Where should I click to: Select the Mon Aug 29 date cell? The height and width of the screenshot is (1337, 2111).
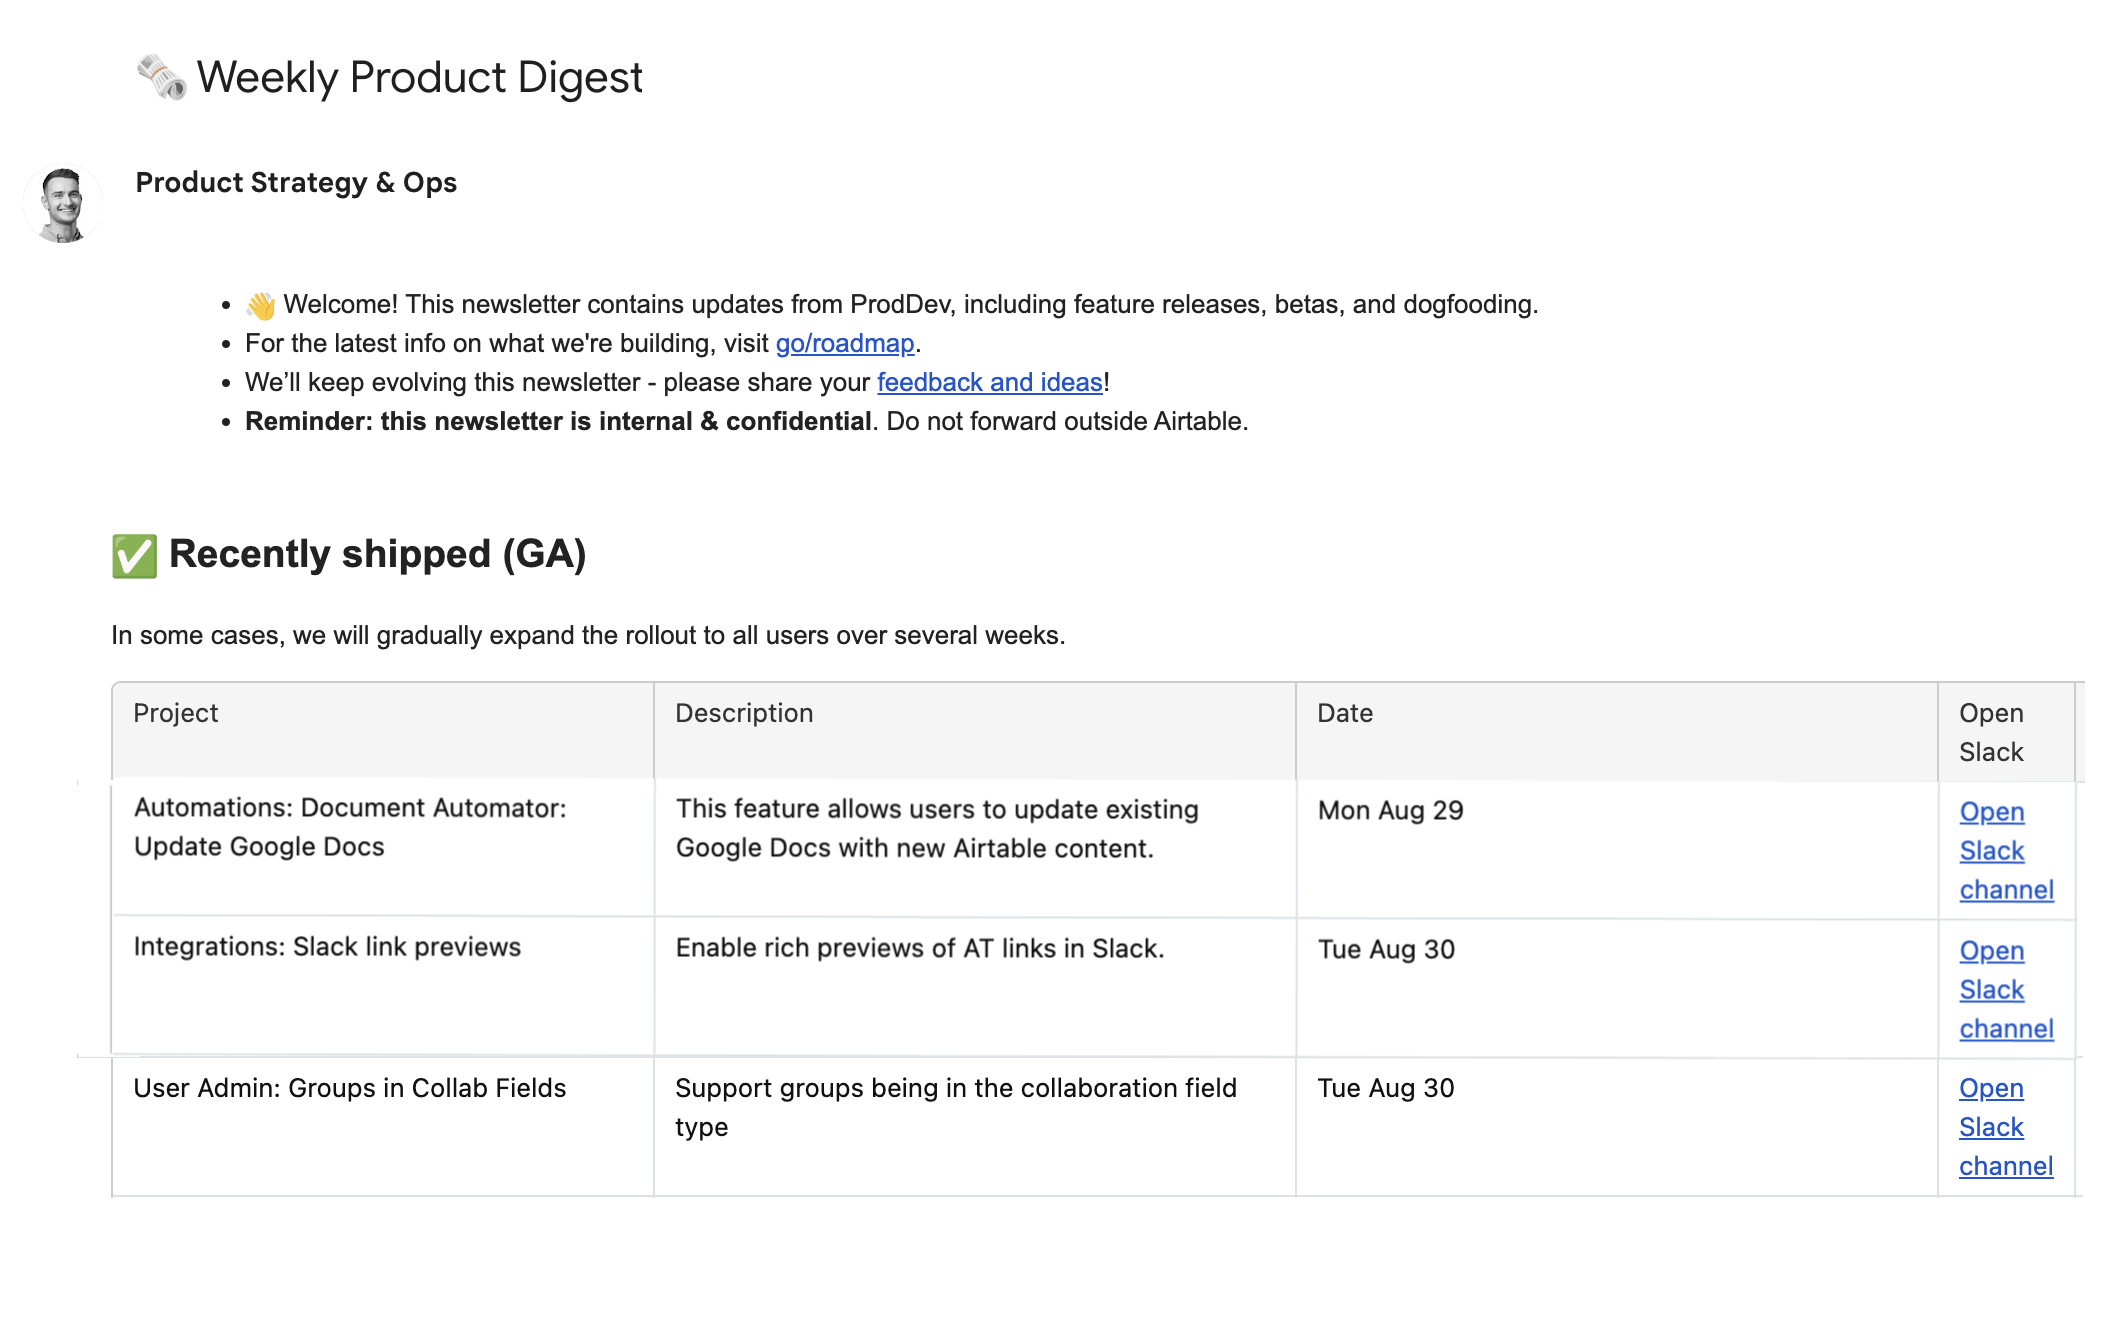(1390, 811)
